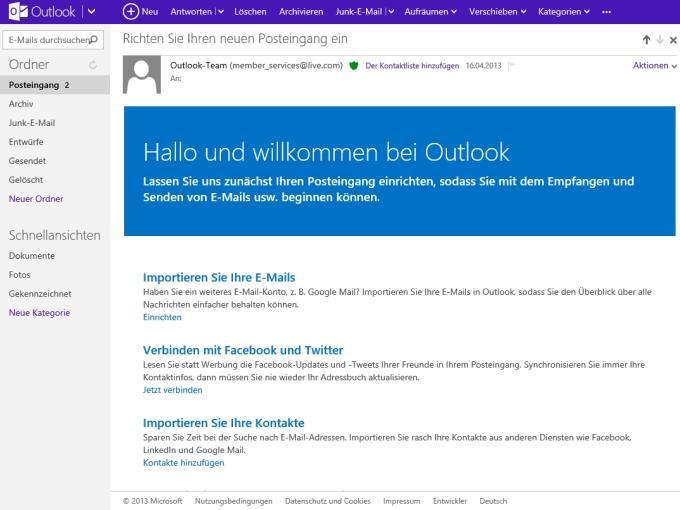The height and width of the screenshot is (510, 680).
Task: Open the Impressum footer link
Action: tap(402, 501)
